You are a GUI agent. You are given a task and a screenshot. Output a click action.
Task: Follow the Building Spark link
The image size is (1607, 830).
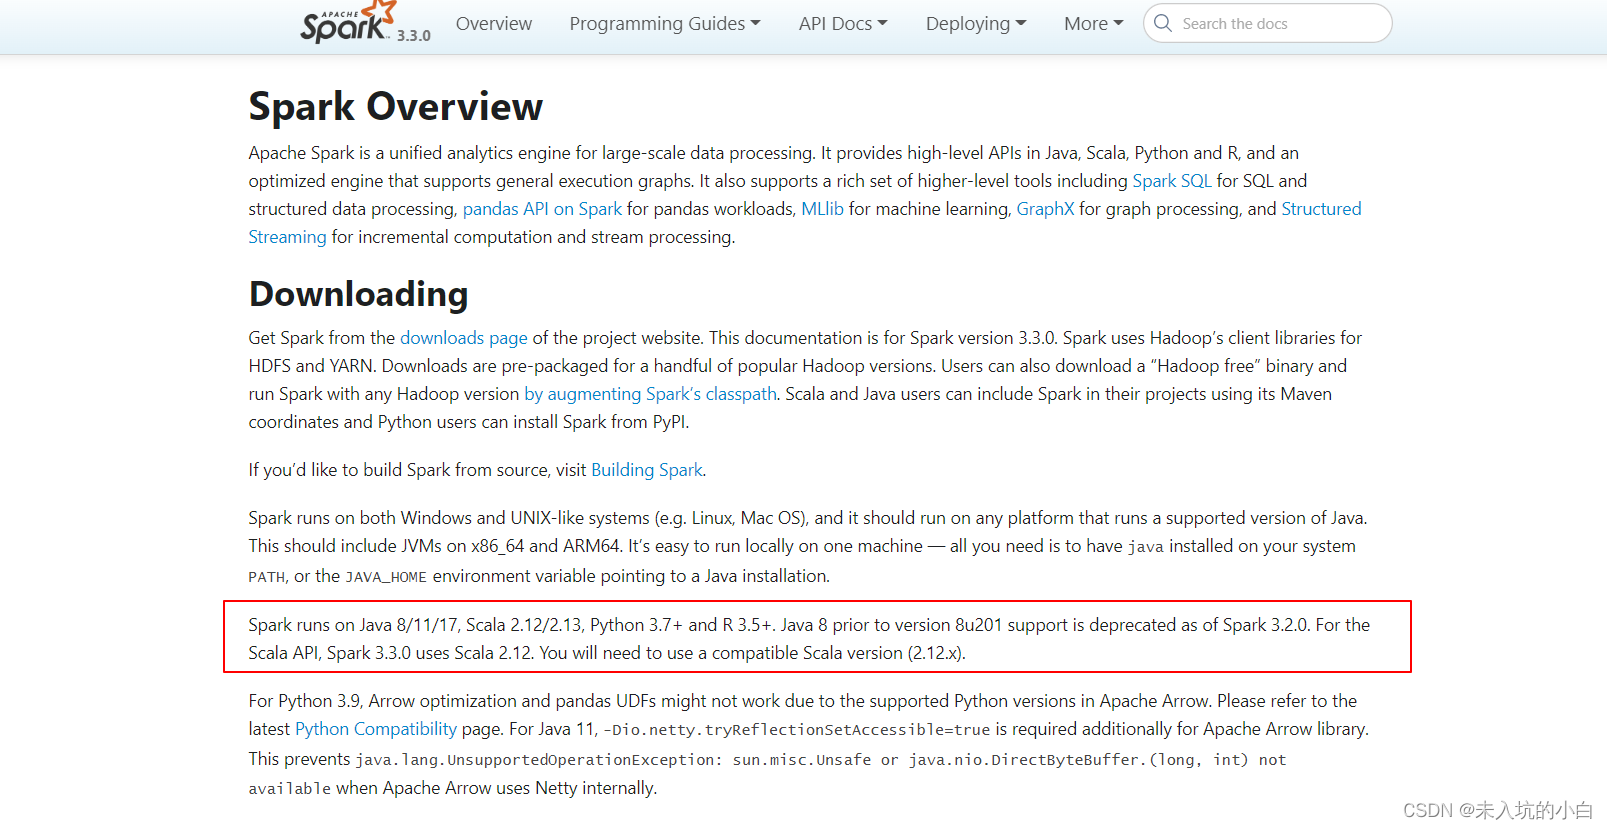click(647, 470)
